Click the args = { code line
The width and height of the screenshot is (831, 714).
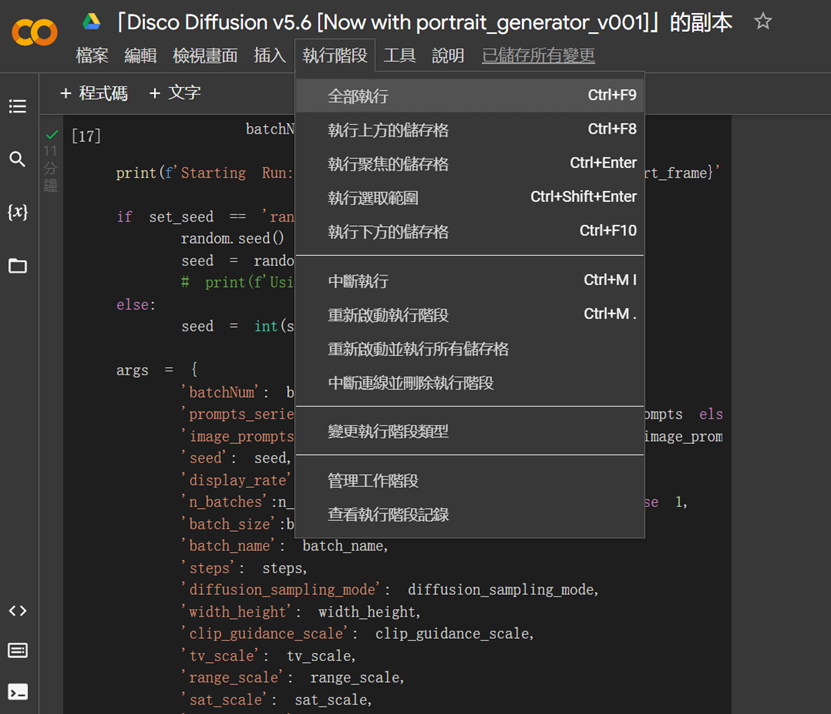pyautogui.click(x=157, y=370)
